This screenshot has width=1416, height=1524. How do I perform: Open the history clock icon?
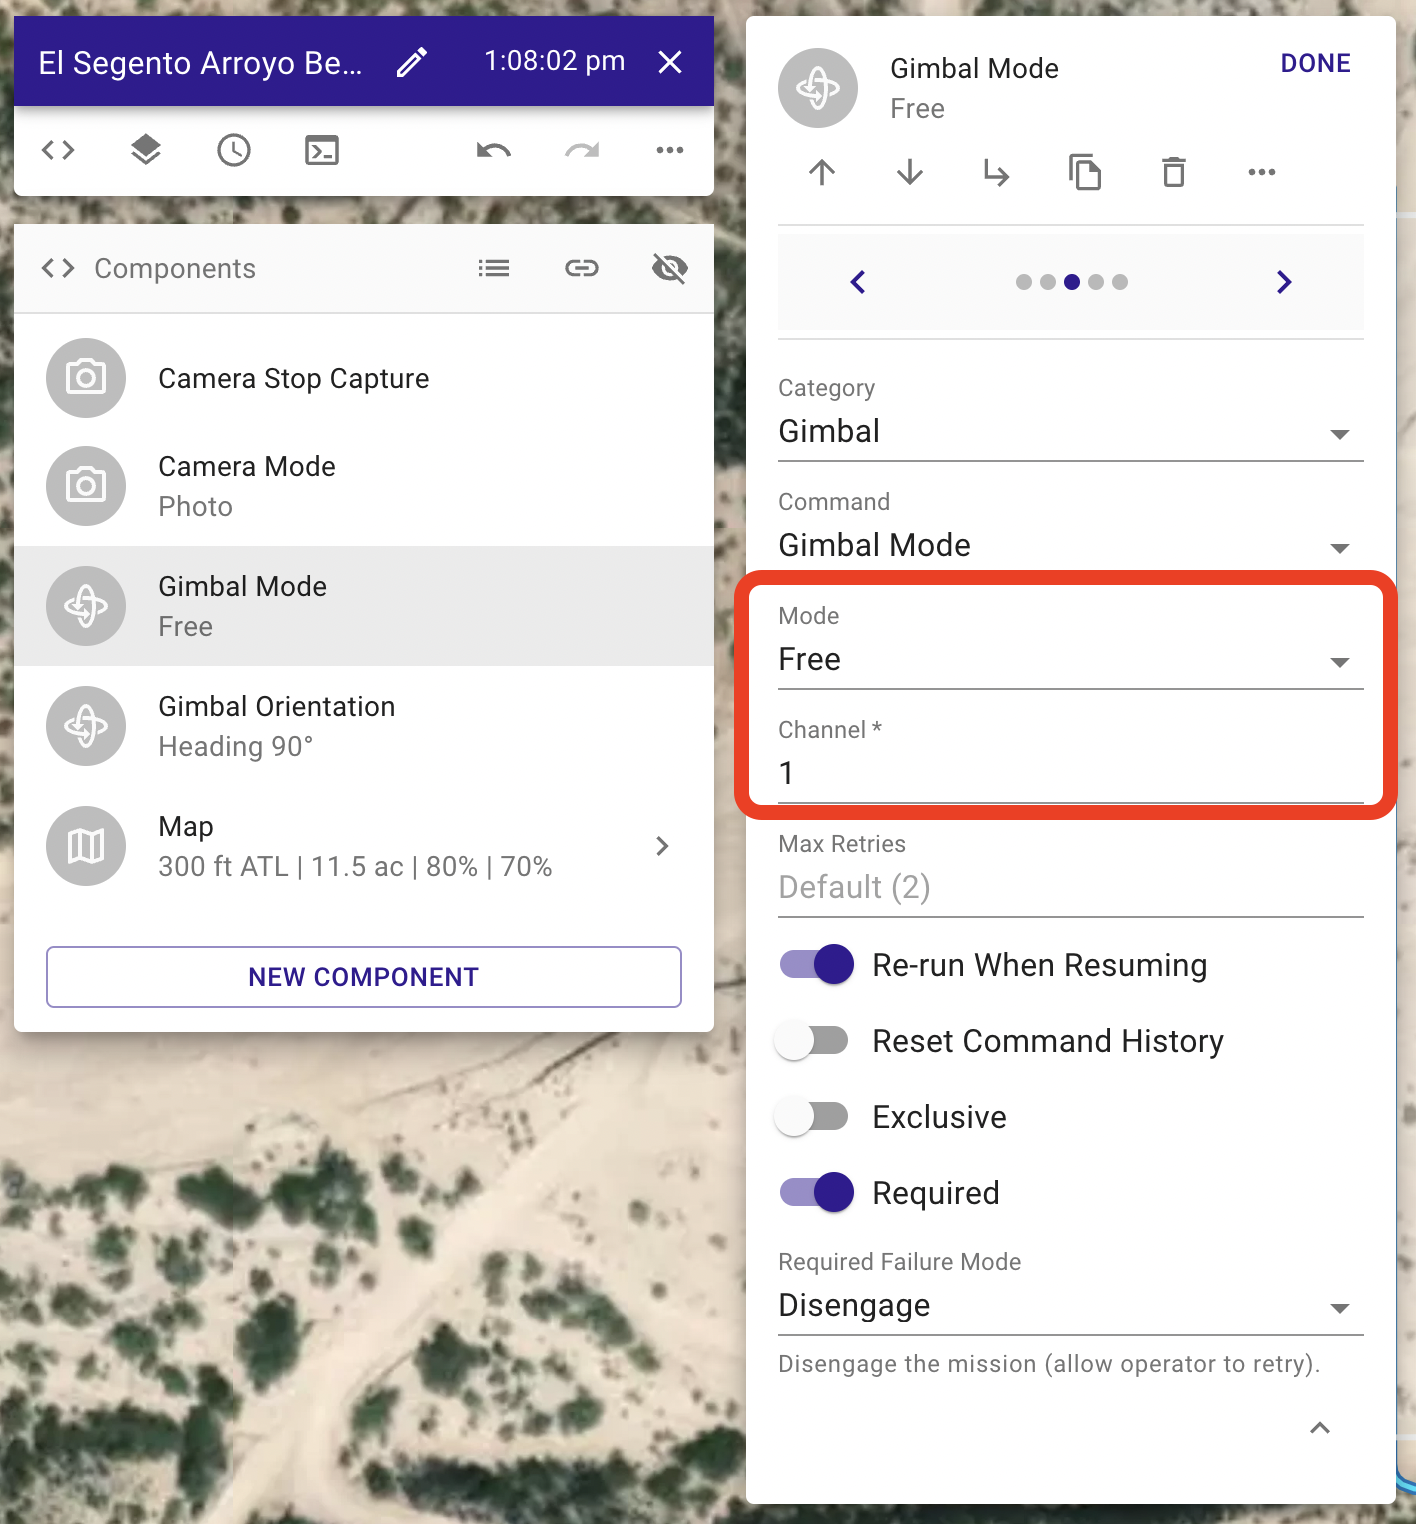coord(234,150)
